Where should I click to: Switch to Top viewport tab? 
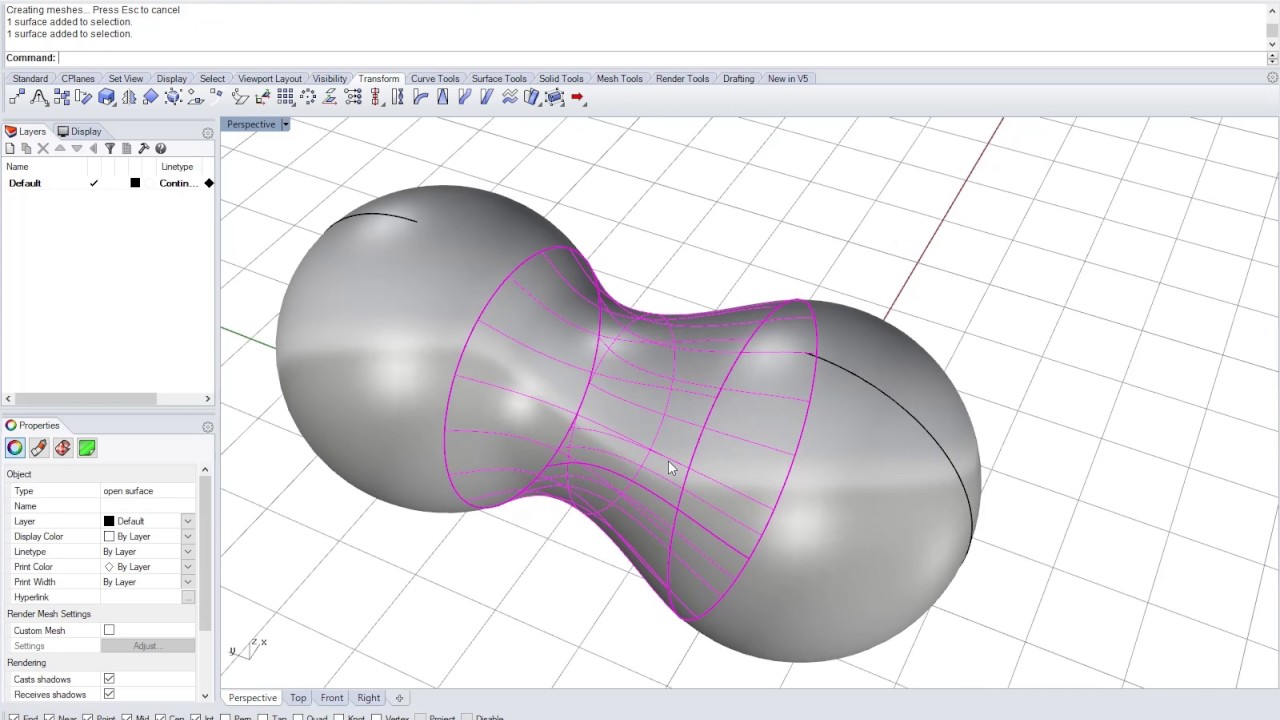coord(298,698)
